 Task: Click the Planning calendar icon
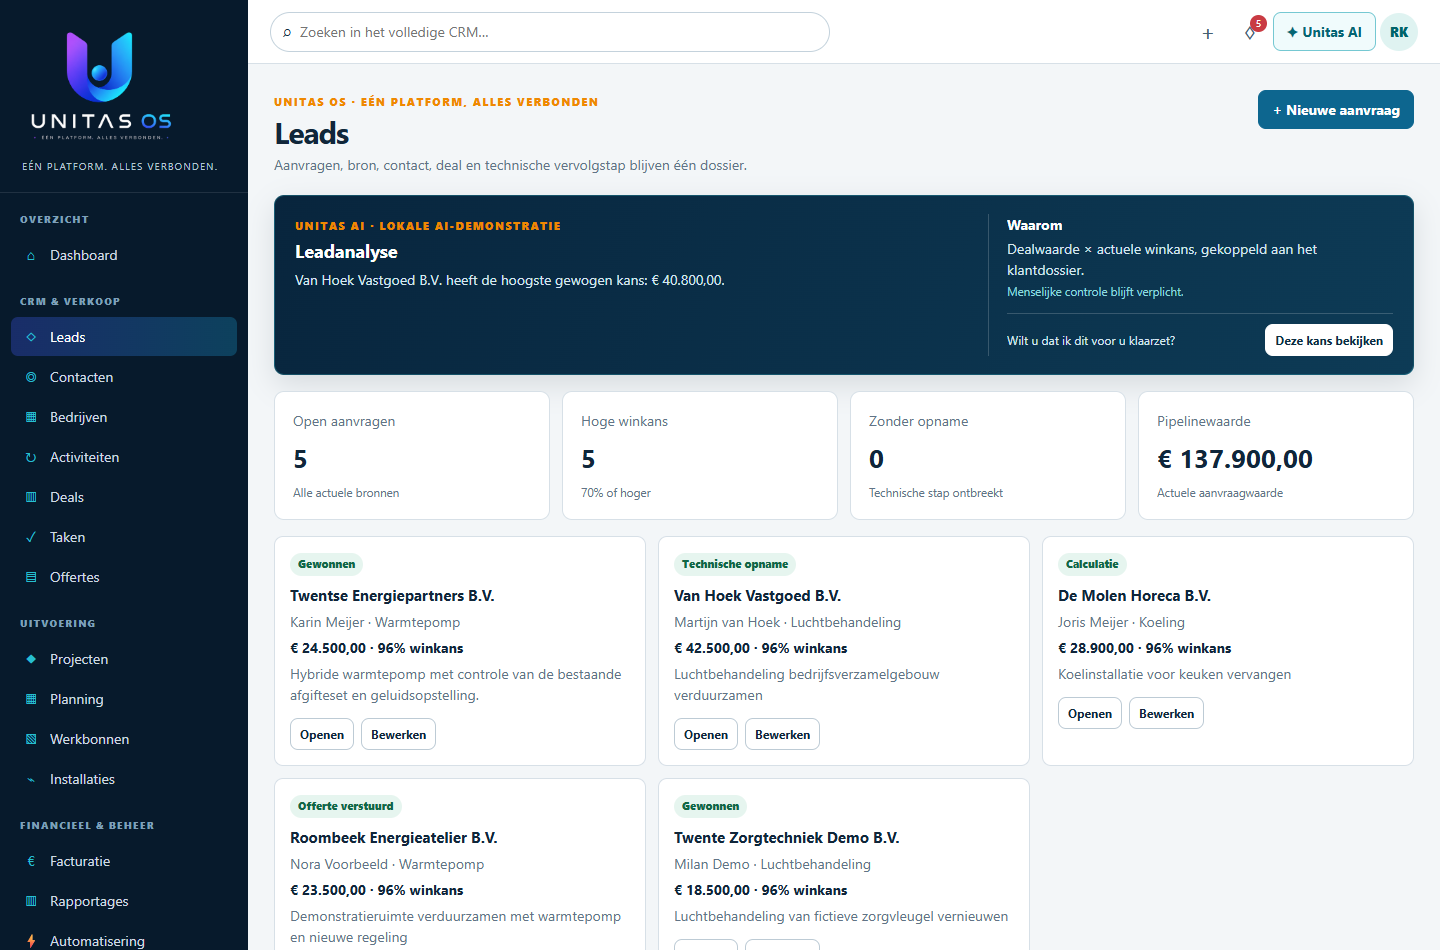click(31, 699)
